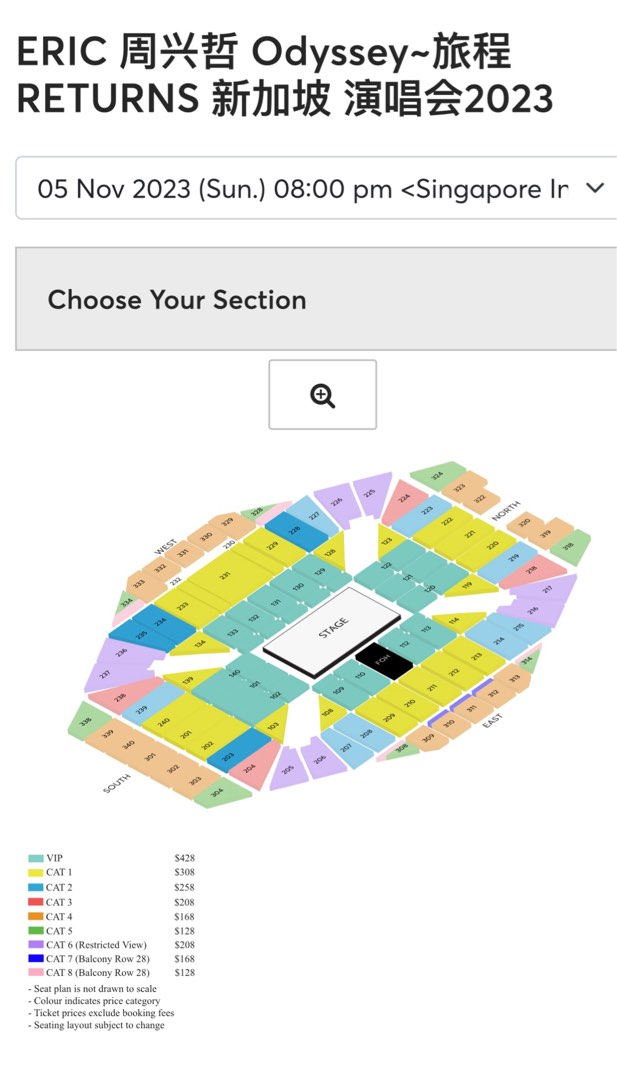Image resolution: width=617 pixels, height=1080 pixels.
Task: Click the CAT 6 (Restricted View) legend text
Action: (96, 944)
